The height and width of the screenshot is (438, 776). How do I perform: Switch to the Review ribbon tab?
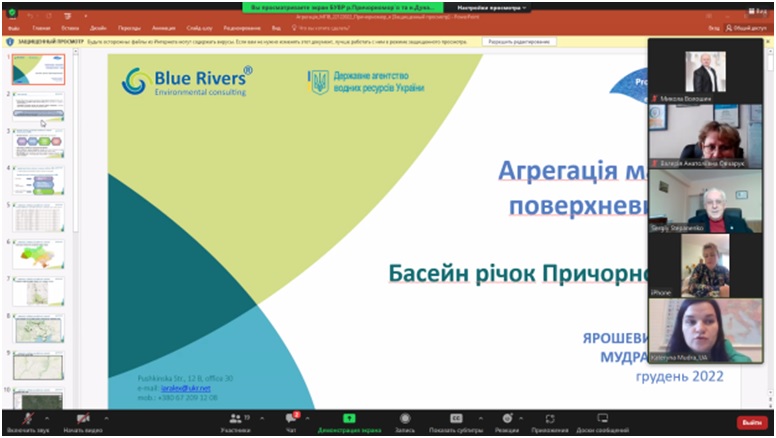(242, 28)
